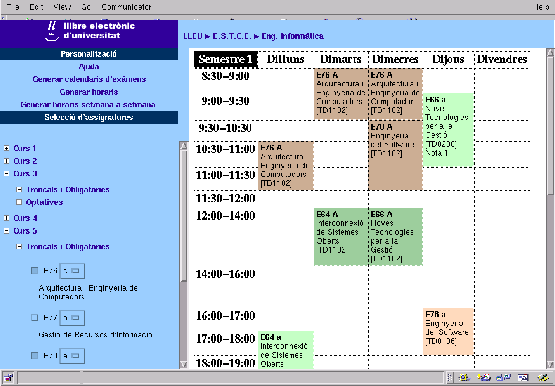
Task: Click Arquitectura i Enginyeria de Computadors subject name
Action: [88, 292]
